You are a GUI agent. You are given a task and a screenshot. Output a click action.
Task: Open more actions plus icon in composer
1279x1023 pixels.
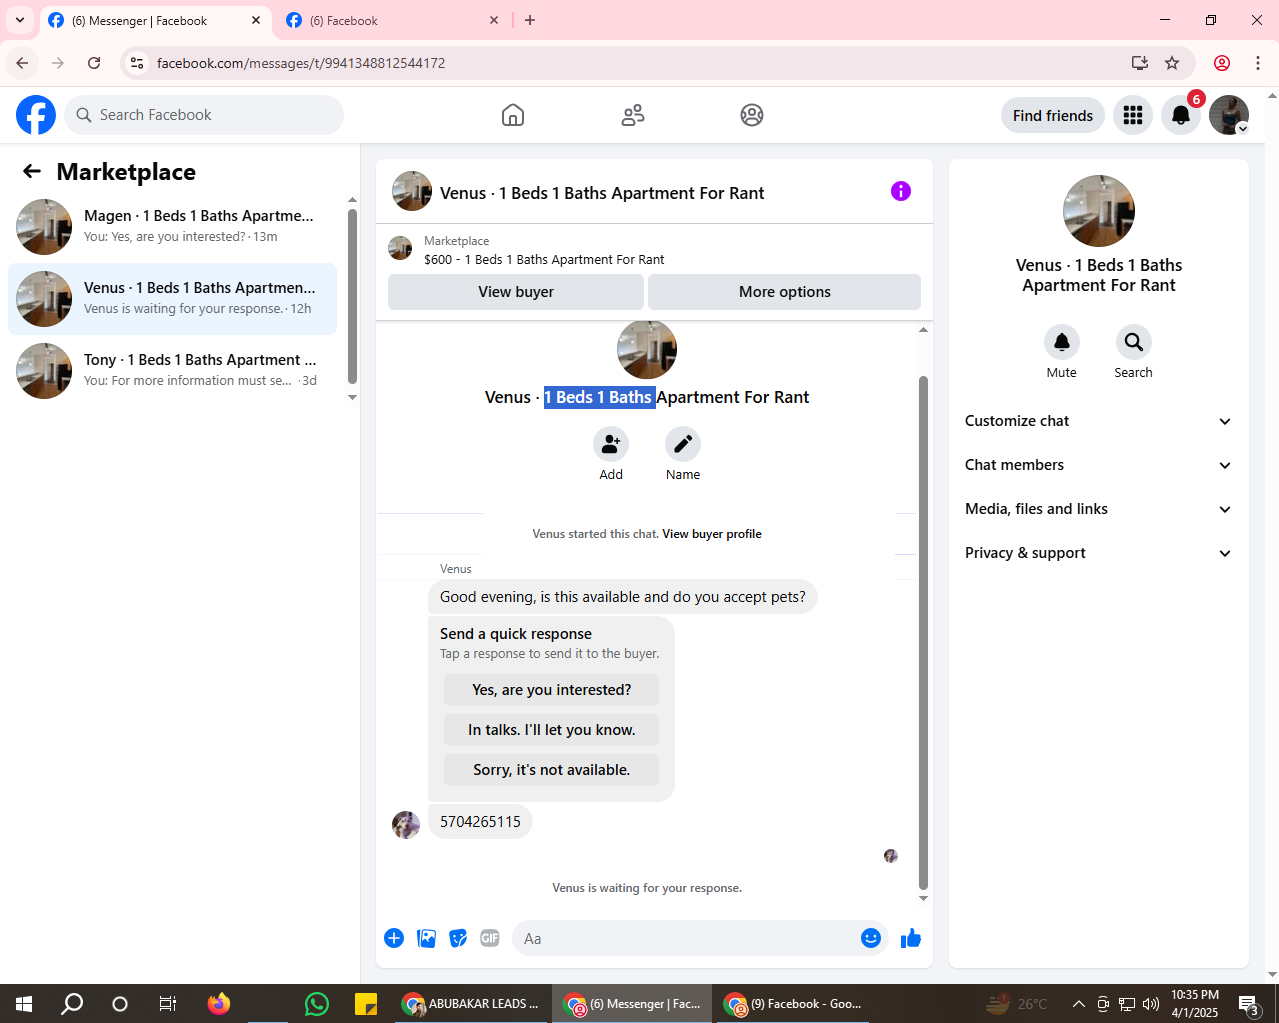pyautogui.click(x=394, y=938)
